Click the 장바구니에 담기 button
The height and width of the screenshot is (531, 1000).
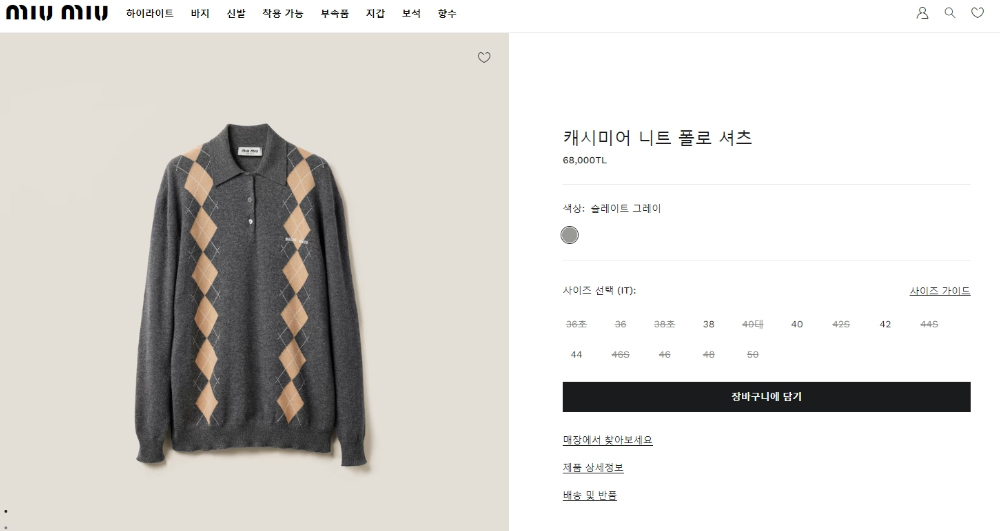(x=766, y=397)
